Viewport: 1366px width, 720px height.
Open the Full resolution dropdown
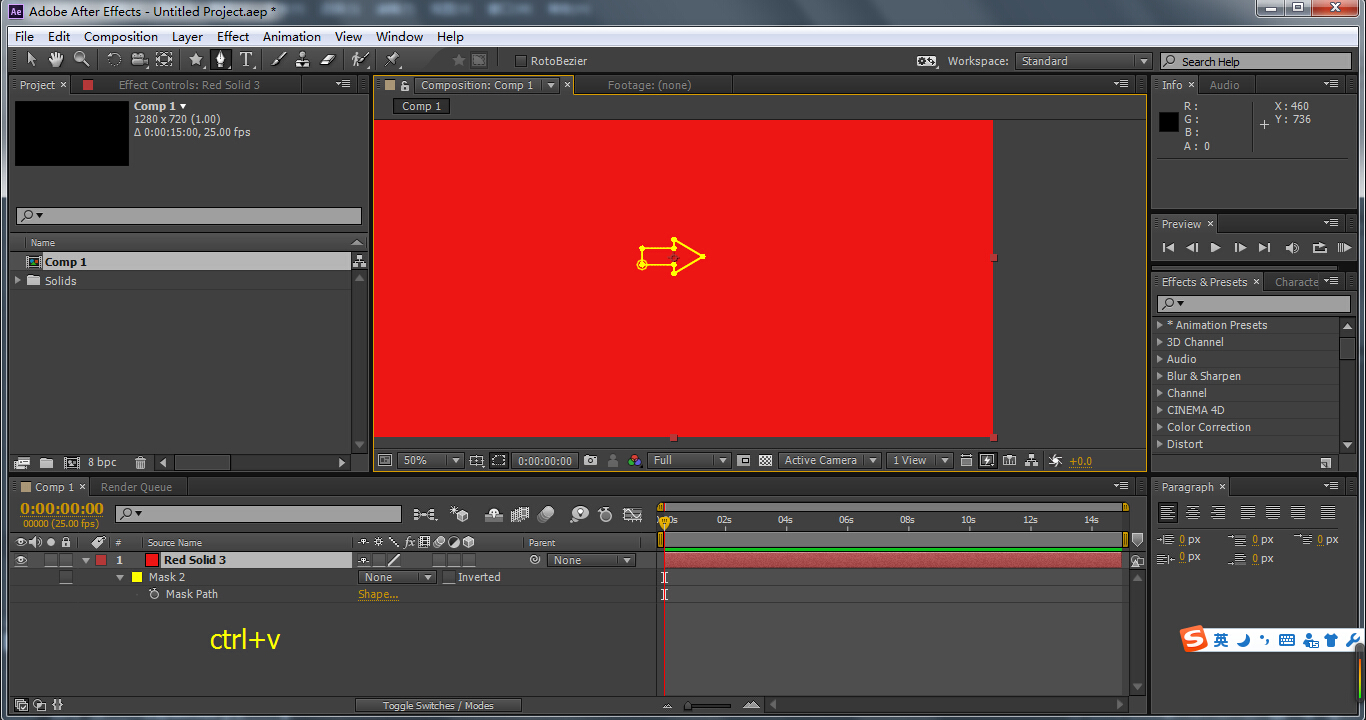tap(690, 461)
